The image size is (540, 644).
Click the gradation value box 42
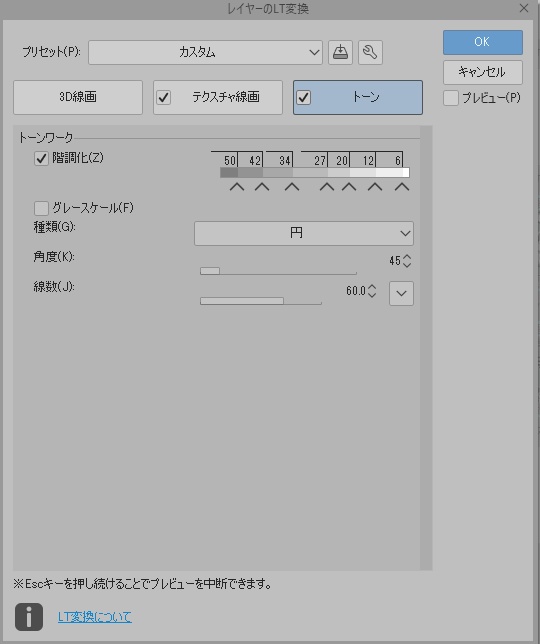click(x=250, y=159)
